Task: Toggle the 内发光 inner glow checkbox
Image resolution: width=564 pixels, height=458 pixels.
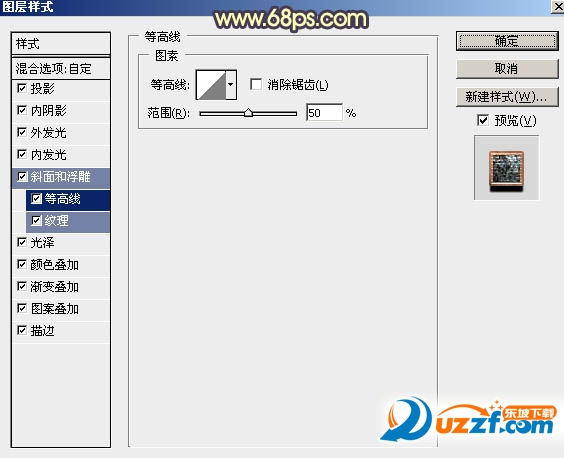Action: (22, 154)
